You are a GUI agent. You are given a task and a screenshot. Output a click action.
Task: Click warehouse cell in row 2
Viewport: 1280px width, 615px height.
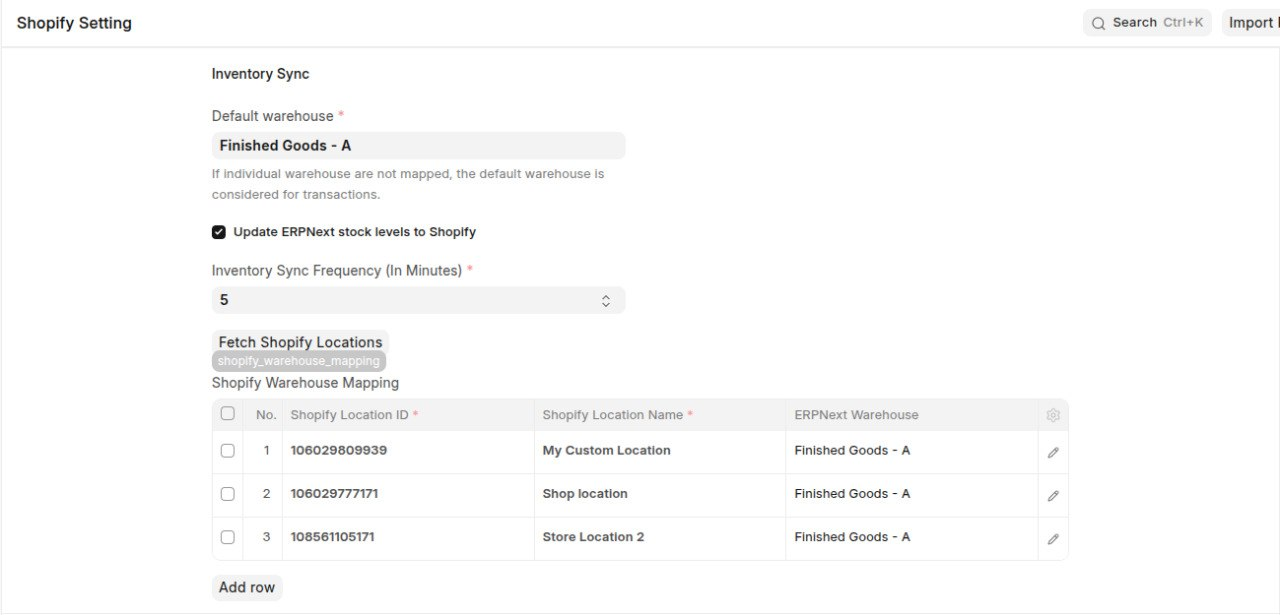[x=912, y=494]
